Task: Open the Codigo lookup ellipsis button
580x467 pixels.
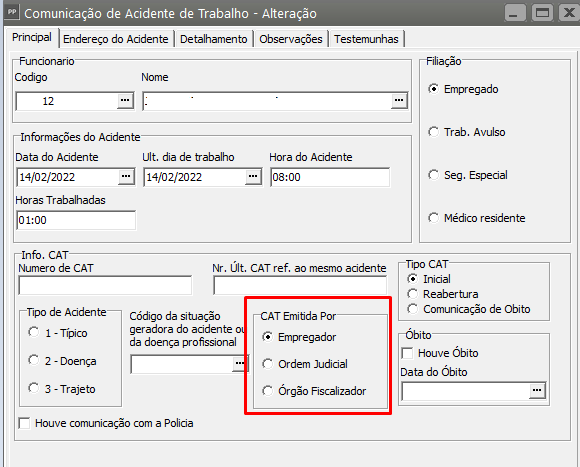Action: coord(125,101)
